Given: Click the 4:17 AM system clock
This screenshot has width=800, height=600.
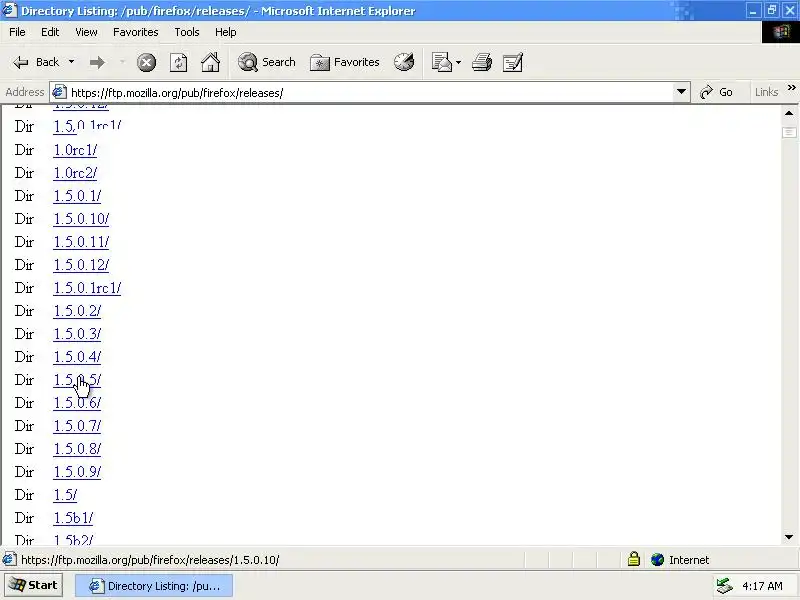Looking at the screenshot, I should (762, 586).
